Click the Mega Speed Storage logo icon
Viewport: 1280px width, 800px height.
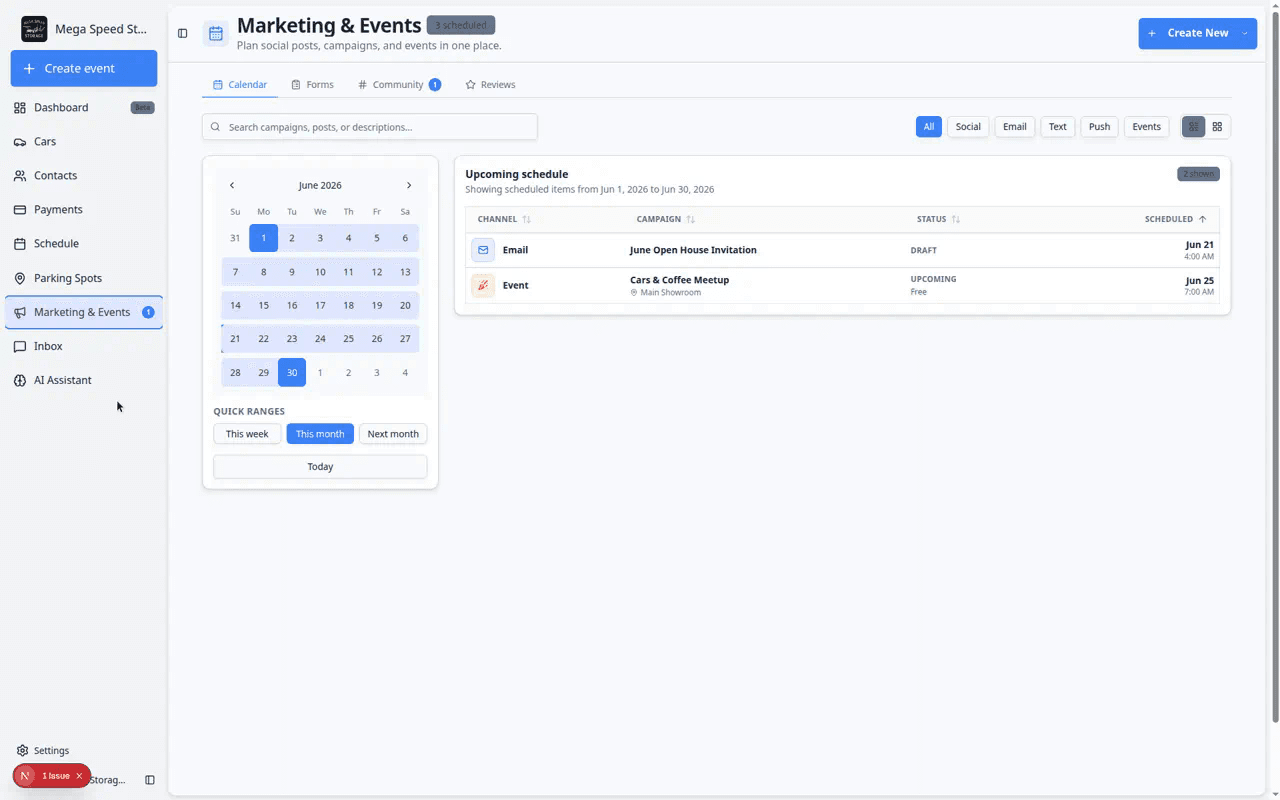tap(34, 29)
